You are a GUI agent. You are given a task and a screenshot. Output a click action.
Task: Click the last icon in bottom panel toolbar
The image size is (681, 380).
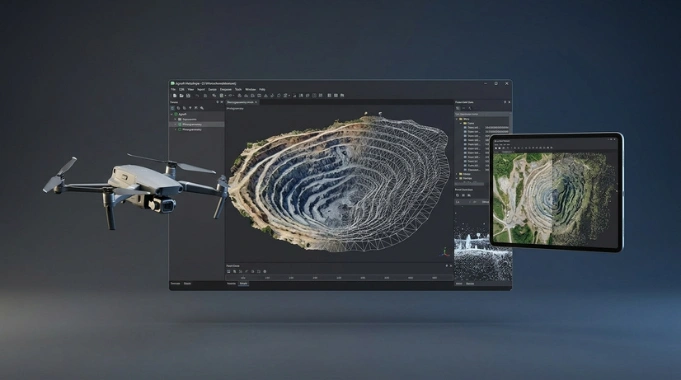tap(264, 271)
